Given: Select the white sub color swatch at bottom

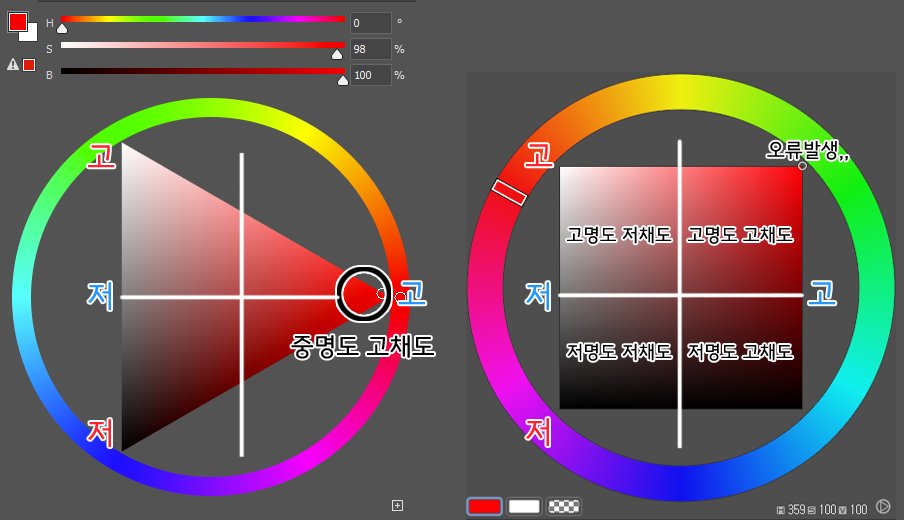Looking at the screenshot, I should coord(524,506).
